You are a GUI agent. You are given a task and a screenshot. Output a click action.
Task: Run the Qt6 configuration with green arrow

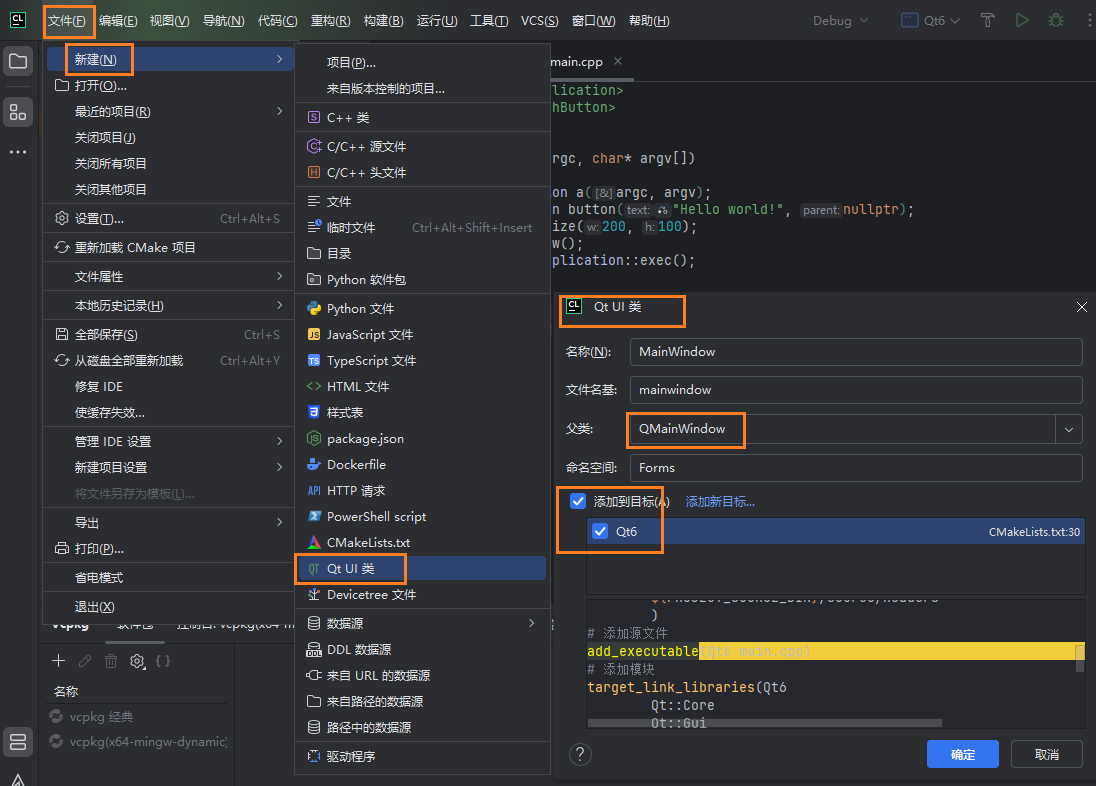point(1021,20)
